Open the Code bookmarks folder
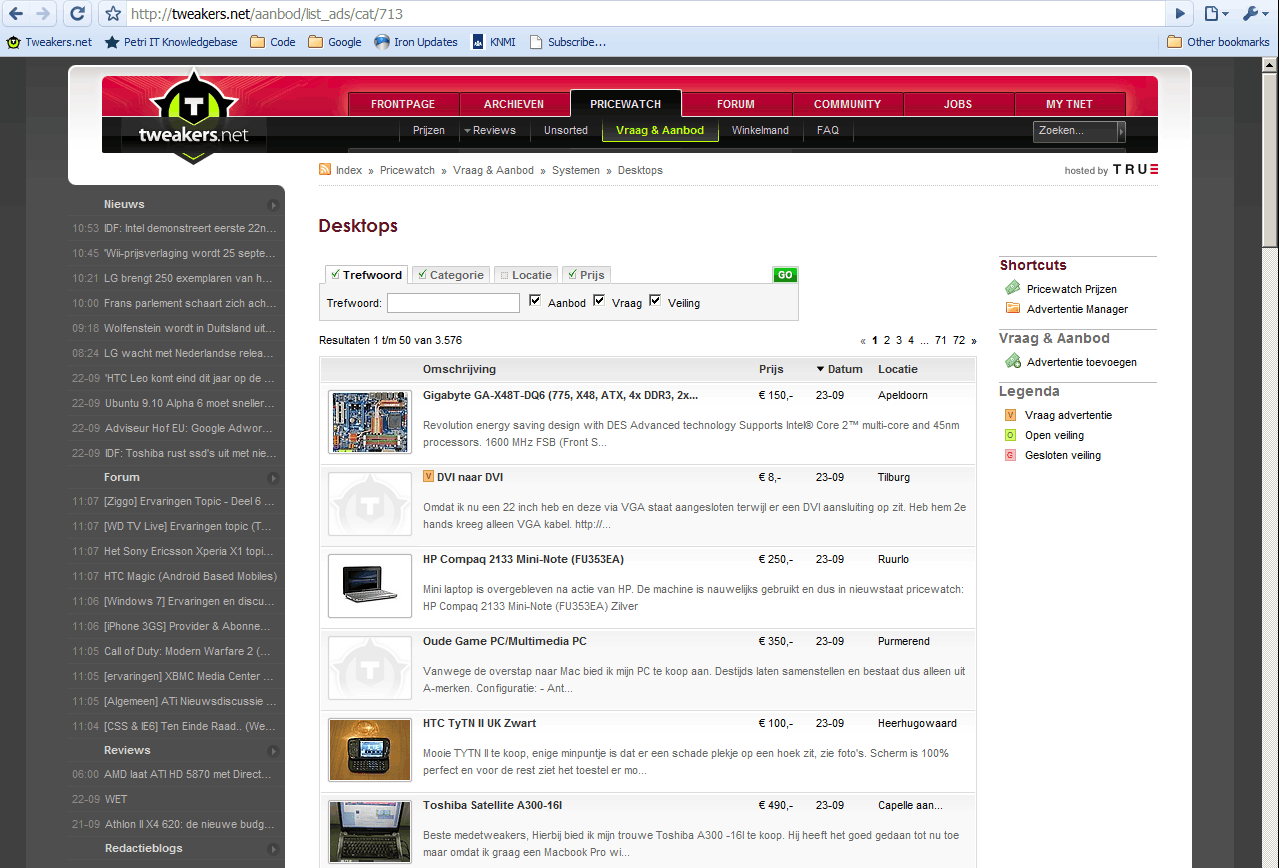Viewport: 1279px width, 868px height. point(273,42)
